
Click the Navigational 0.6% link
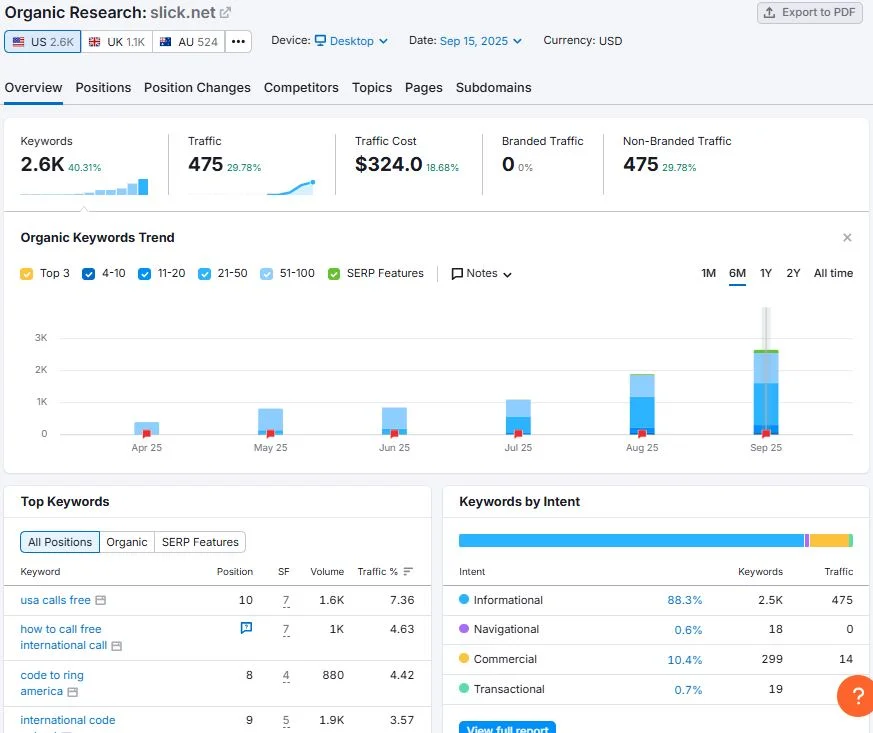[x=688, y=630]
